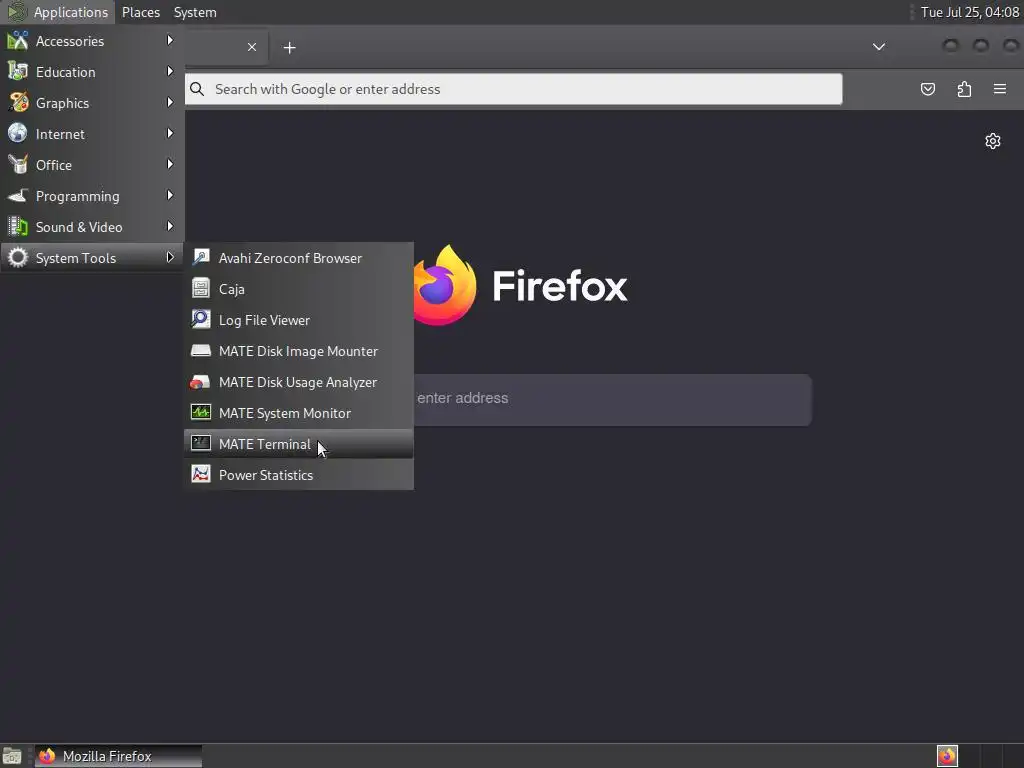The height and width of the screenshot is (768, 1024).
Task: Open the System menu
Action: [x=195, y=12]
